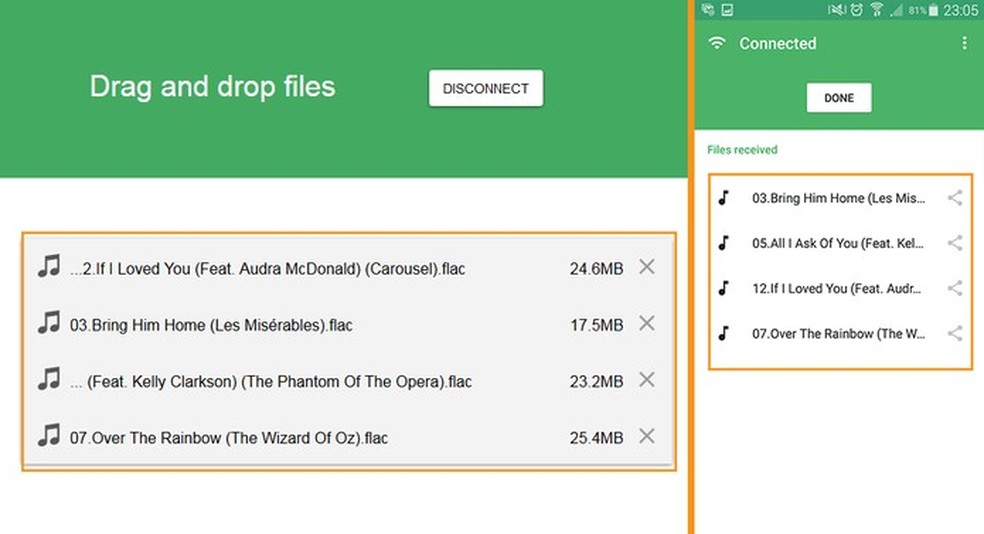
Task: Click the DISCONNECT button
Action: (486, 88)
